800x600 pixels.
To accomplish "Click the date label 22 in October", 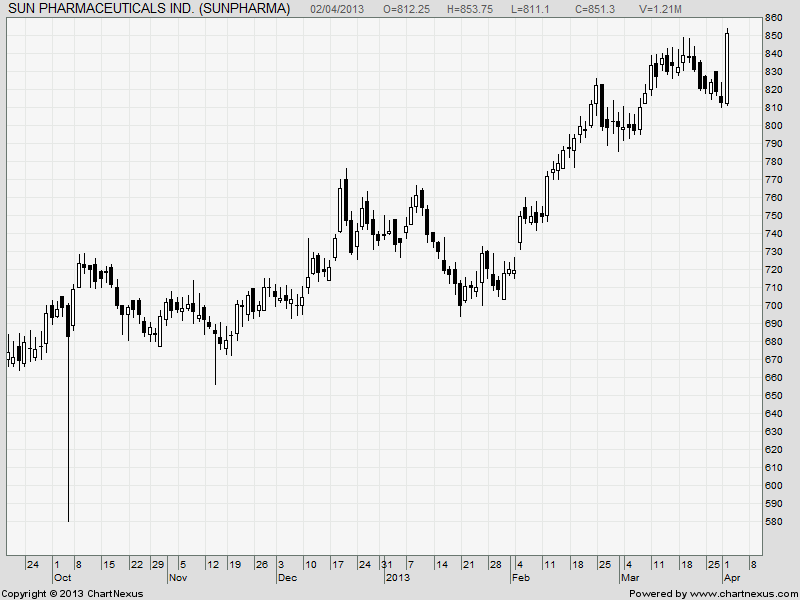I will pos(137,565).
